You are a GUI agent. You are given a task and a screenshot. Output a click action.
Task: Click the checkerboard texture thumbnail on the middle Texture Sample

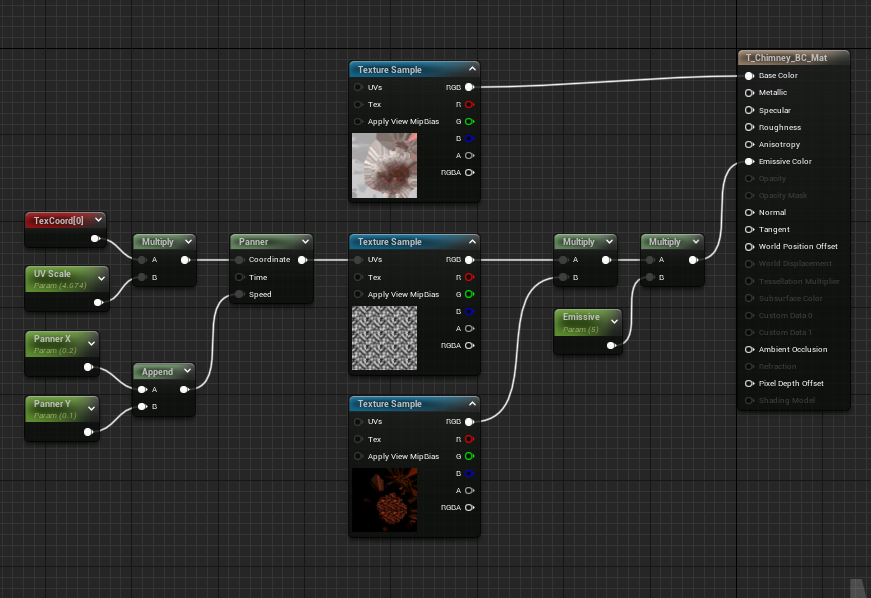point(384,338)
